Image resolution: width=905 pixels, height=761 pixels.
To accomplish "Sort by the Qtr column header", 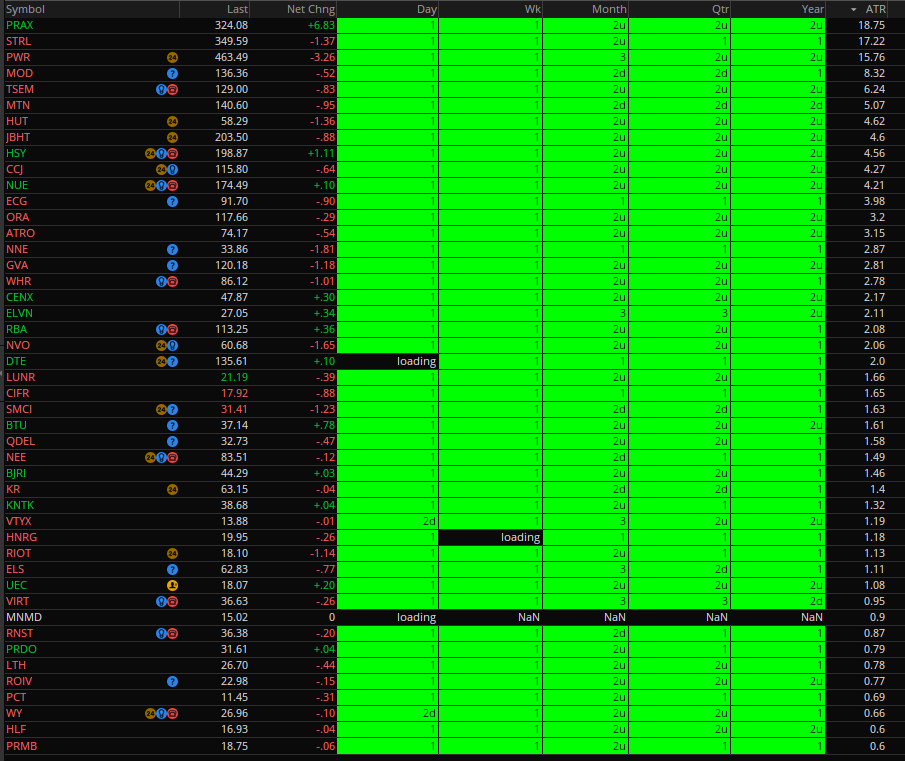I will click(720, 9).
